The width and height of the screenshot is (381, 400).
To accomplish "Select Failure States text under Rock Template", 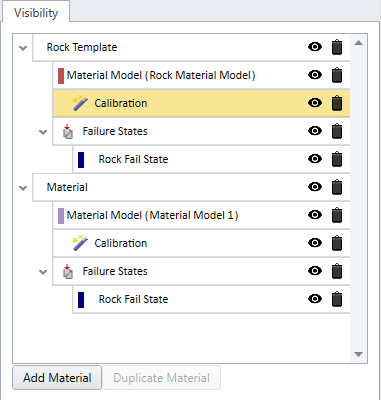I will click(x=115, y=131).
